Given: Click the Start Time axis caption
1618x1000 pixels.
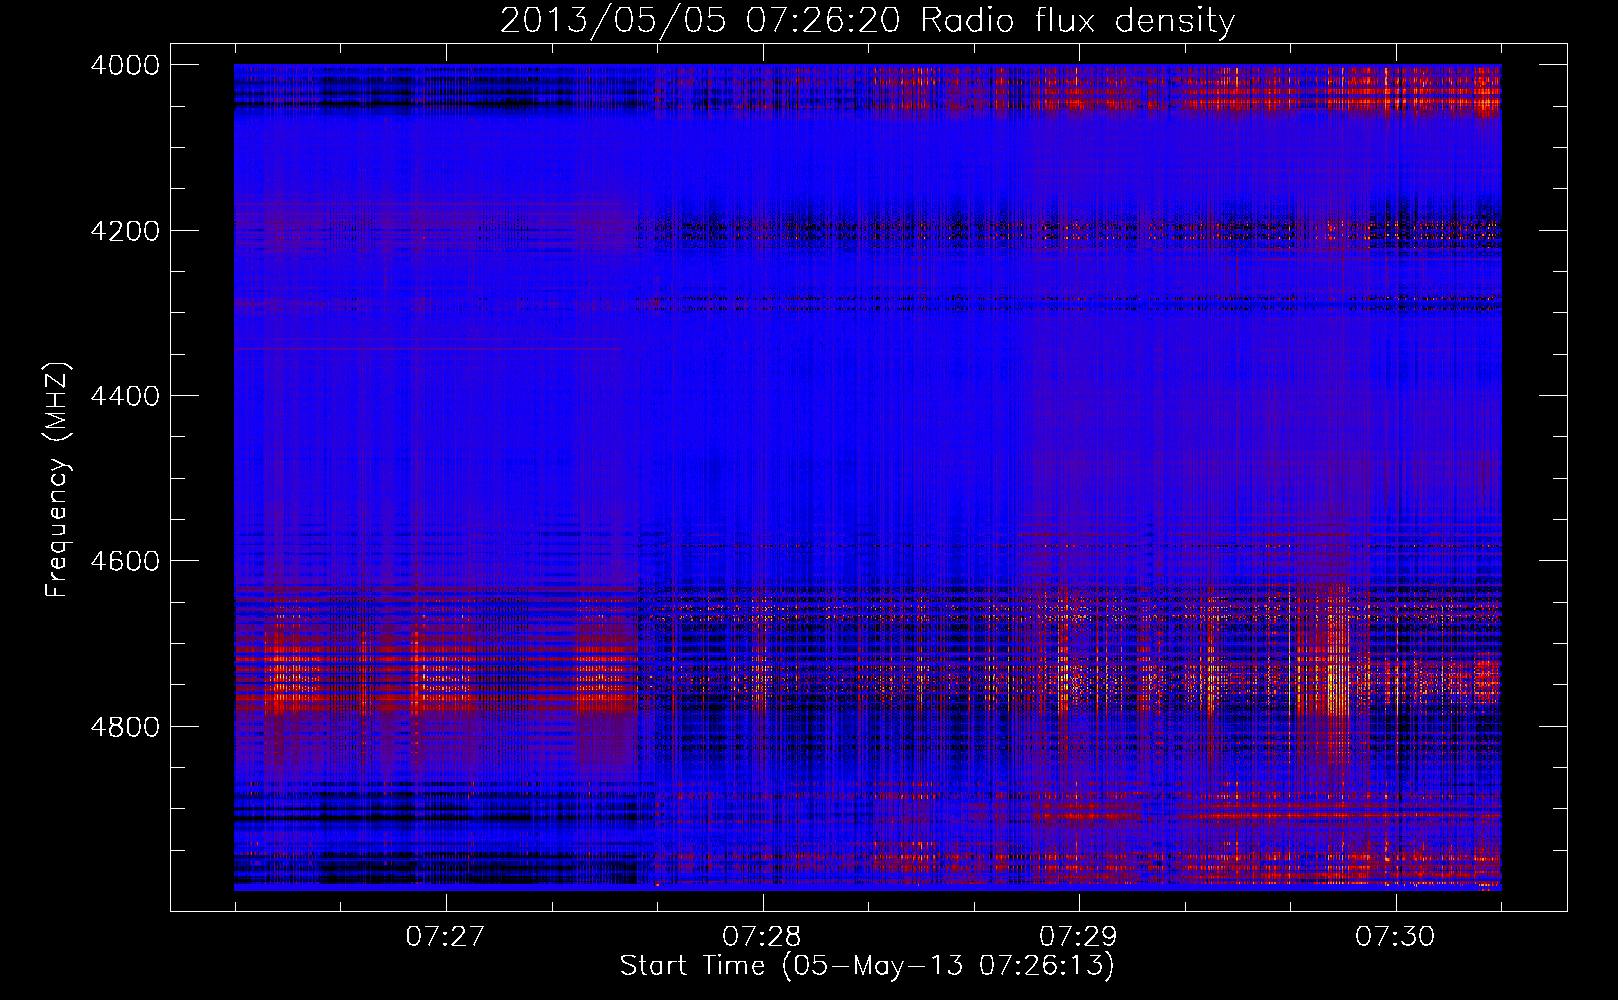Looking at the screenshot, I should 867,966.
